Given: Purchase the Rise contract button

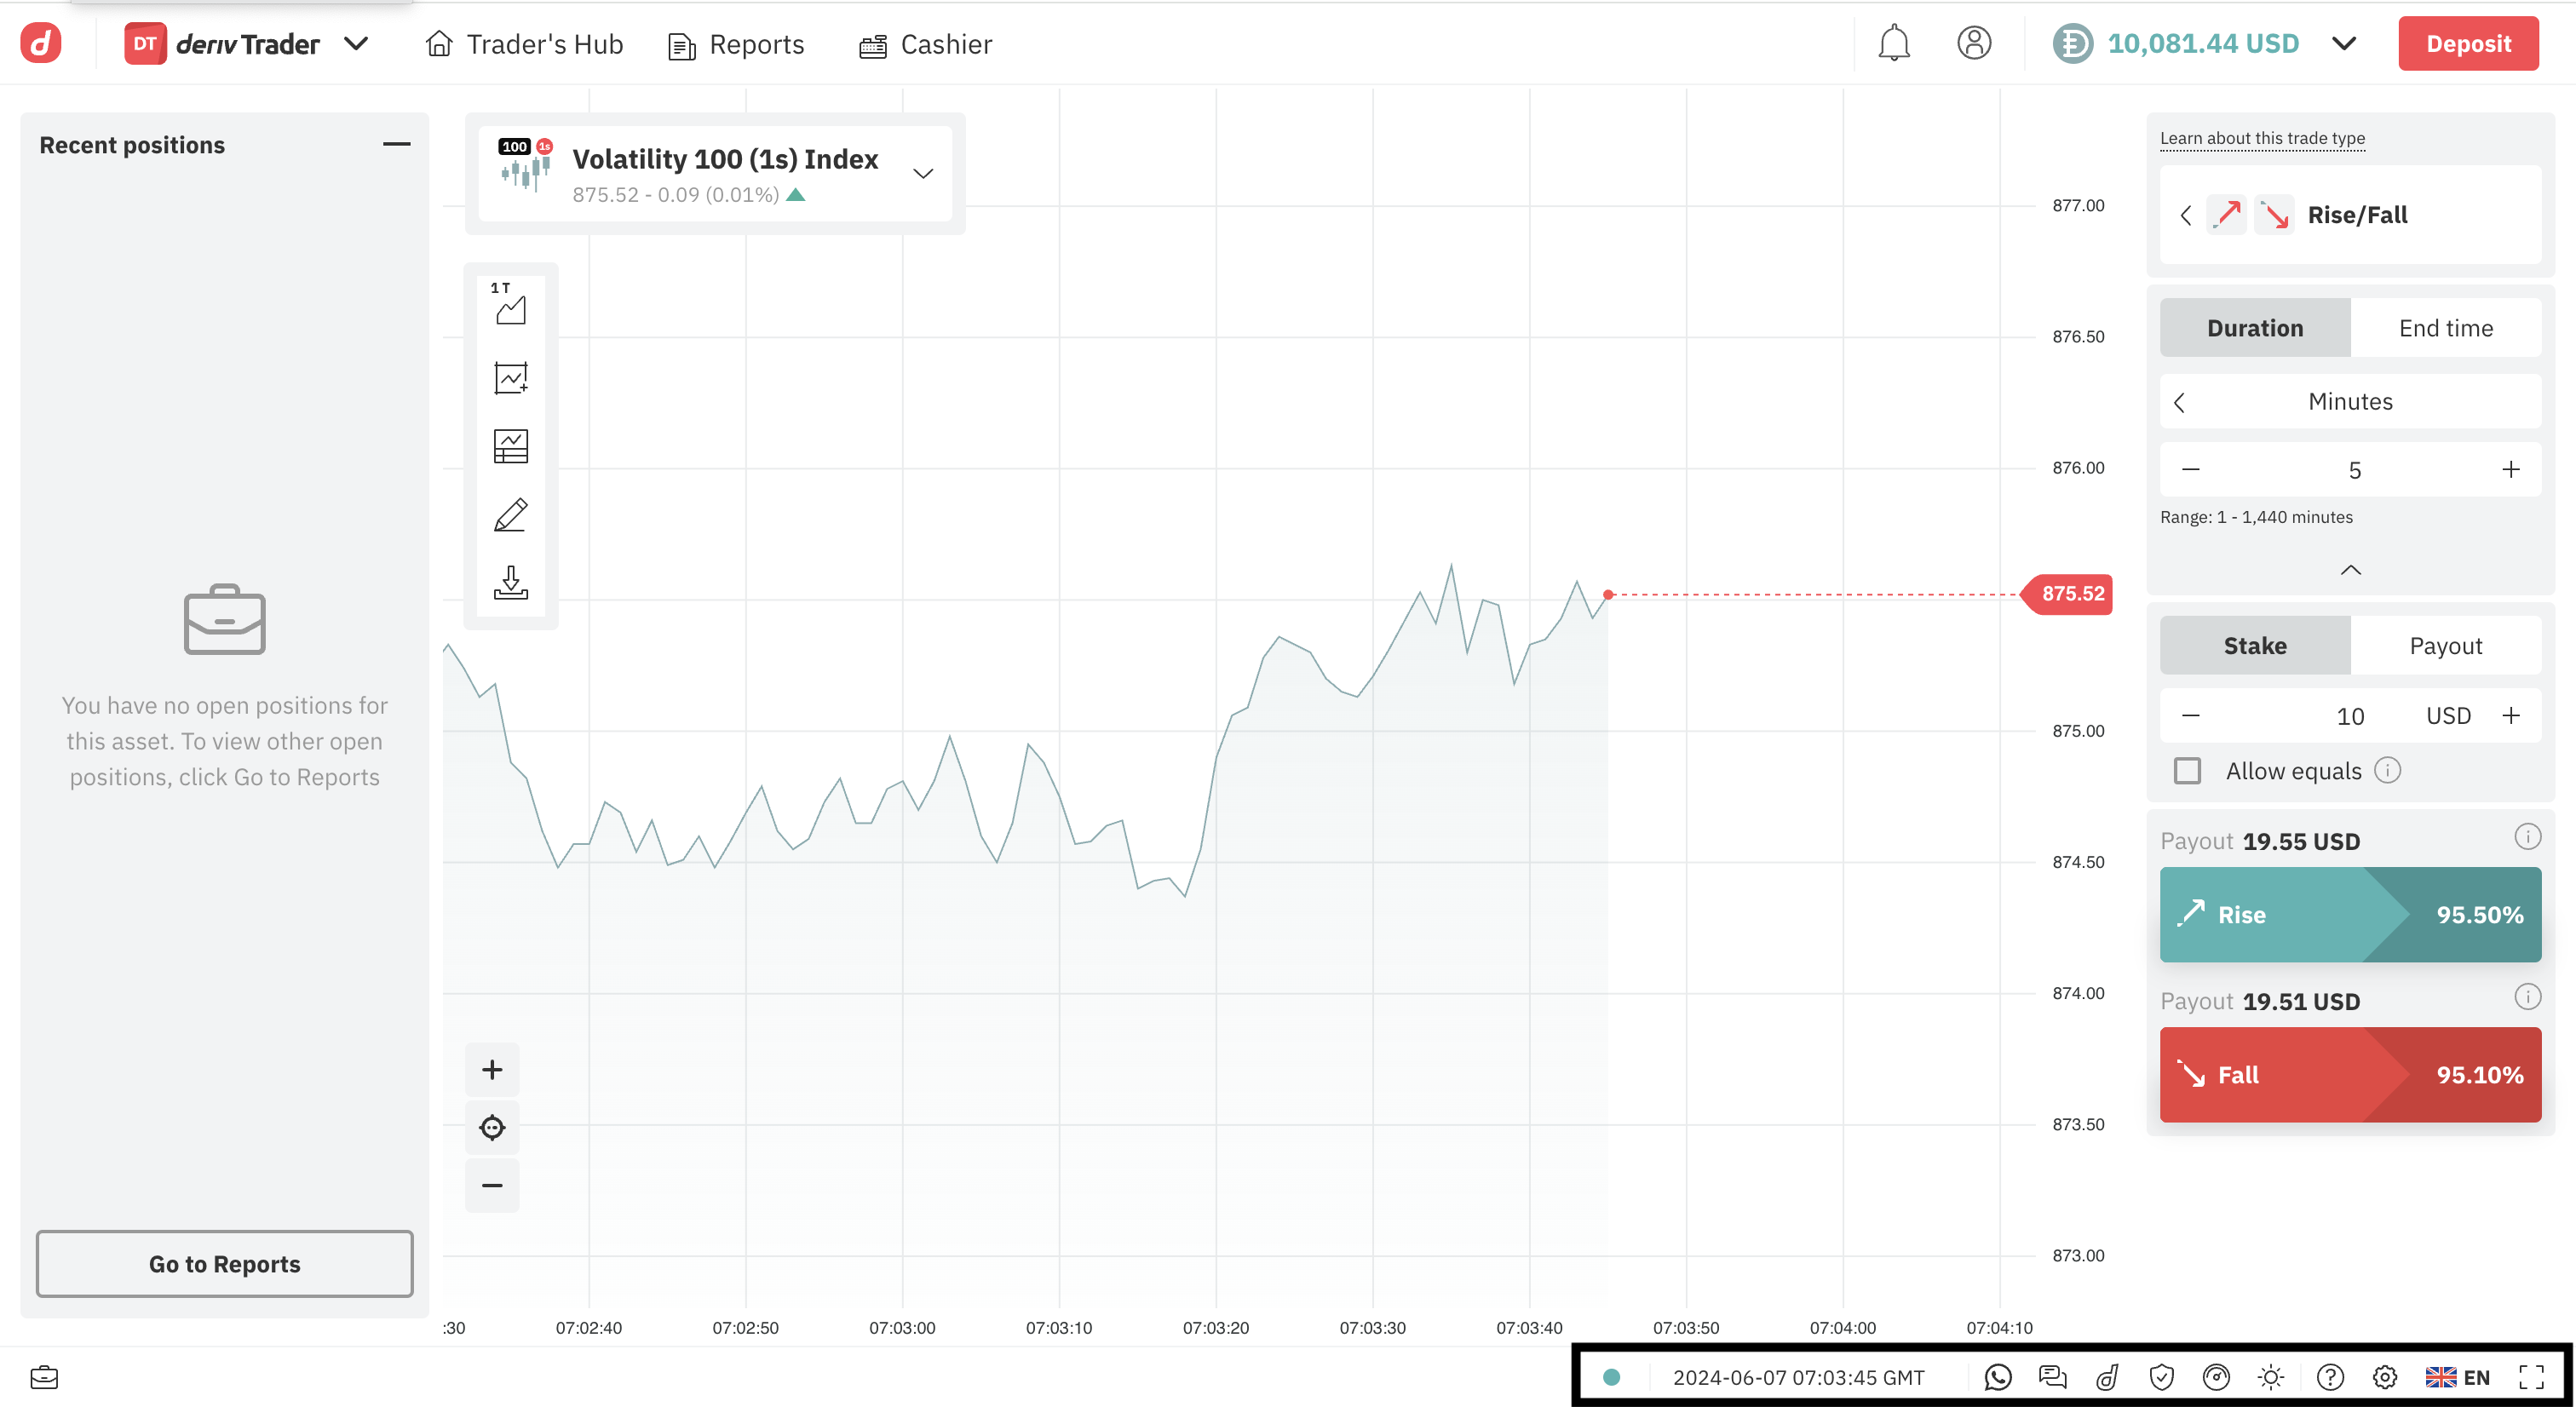Looking at the screenshot, I should point(2349,914).
